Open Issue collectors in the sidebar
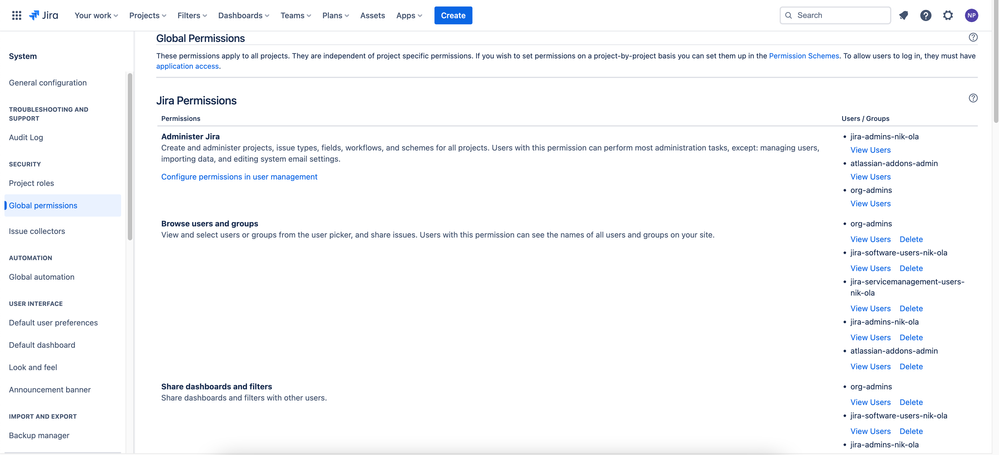999x455 pixels. 37,231
